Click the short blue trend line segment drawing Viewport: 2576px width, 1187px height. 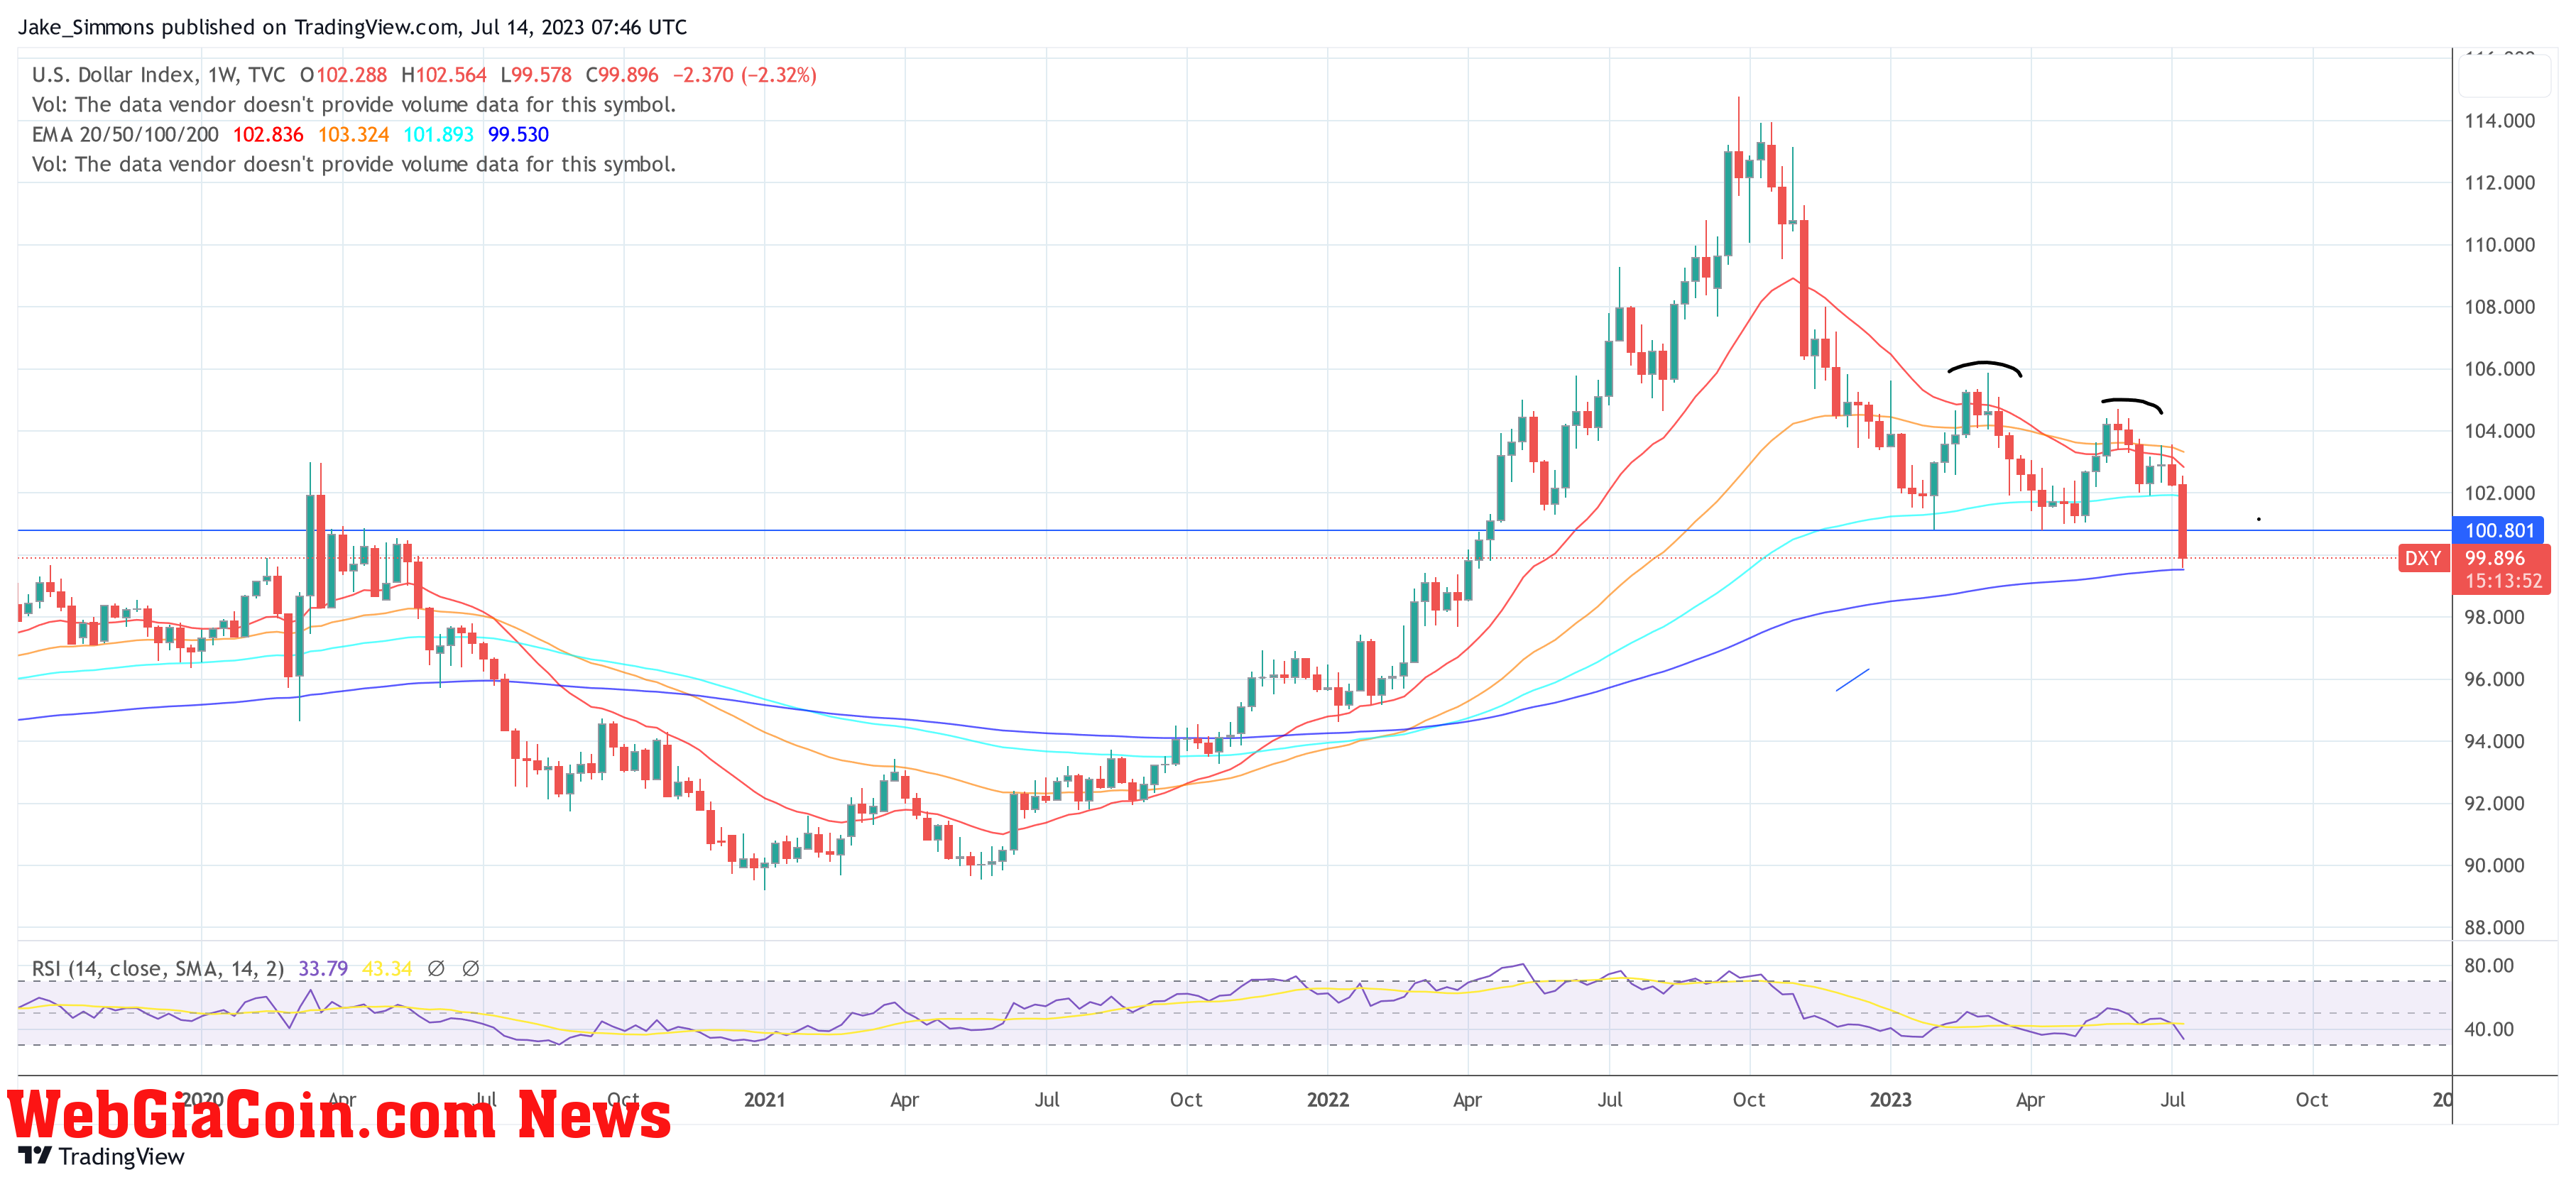tap(1852, 680)
